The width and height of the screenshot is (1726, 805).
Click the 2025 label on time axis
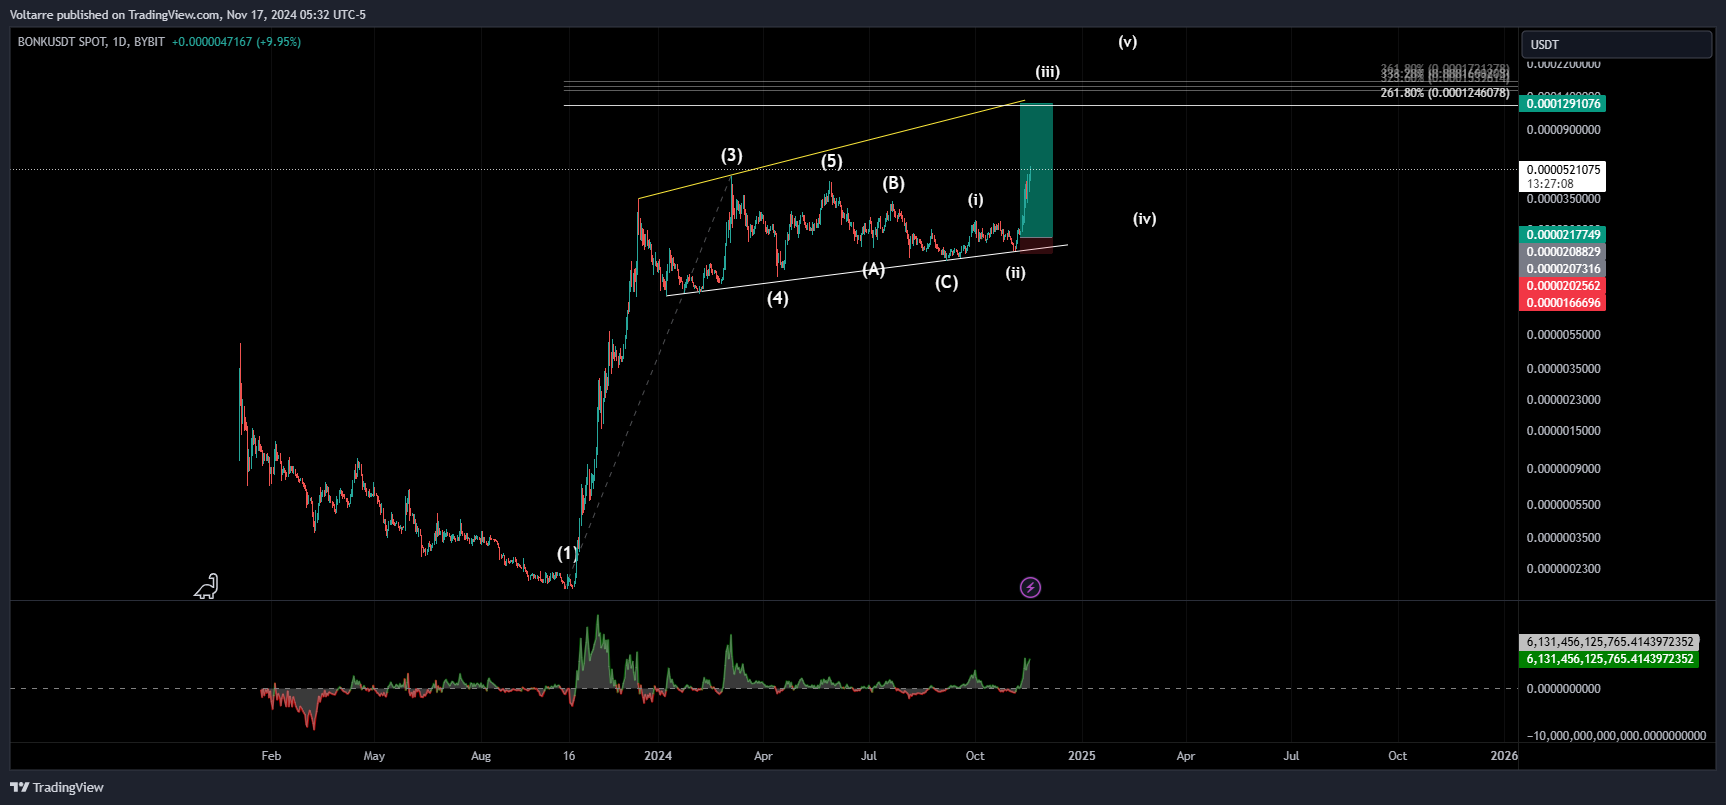click(x=1082, y=756)
